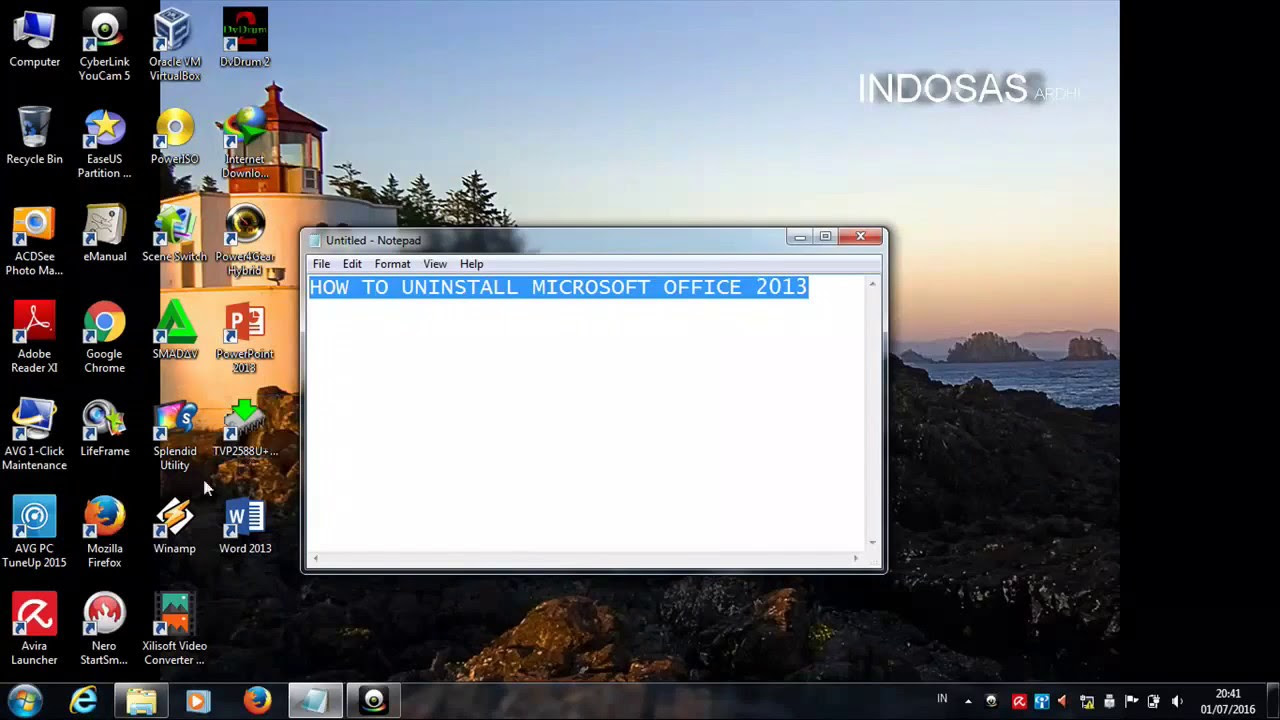Select Avira Launcher desktop icon
Image resolution: width=1280 pixels, height=720 pixels.
tap(34, 630)
